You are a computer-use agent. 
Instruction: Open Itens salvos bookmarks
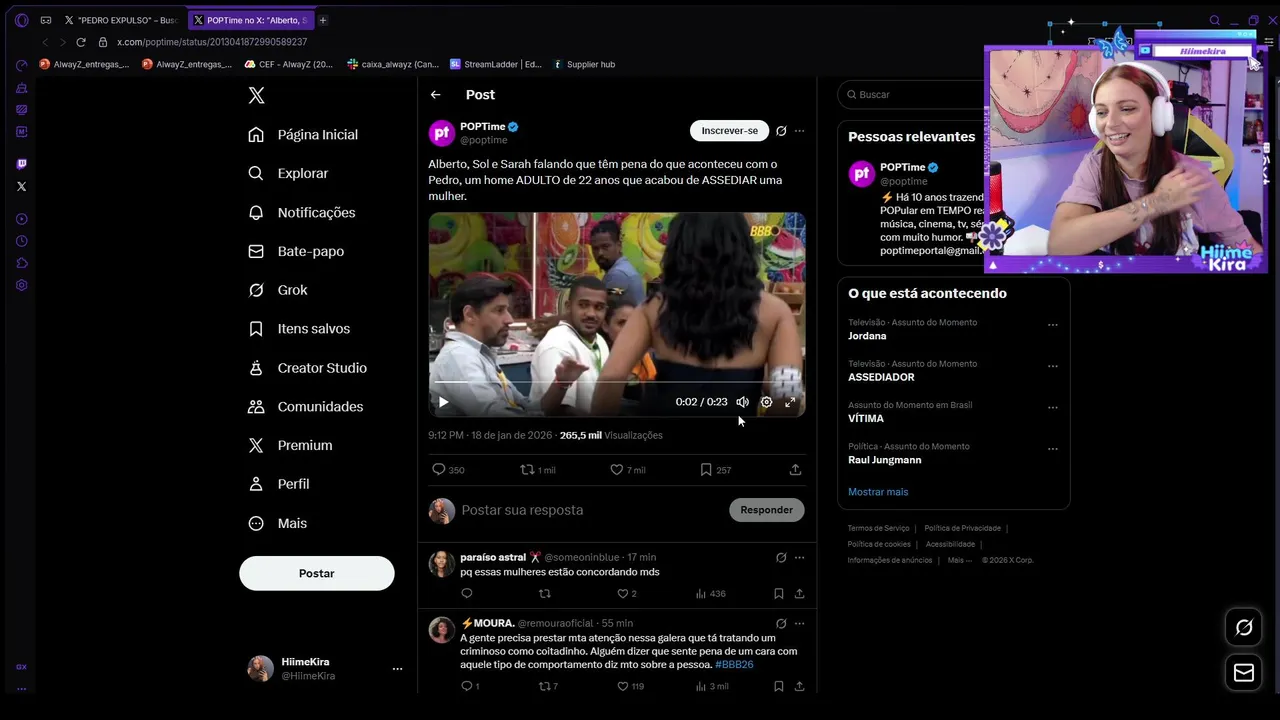click(300, 328)
